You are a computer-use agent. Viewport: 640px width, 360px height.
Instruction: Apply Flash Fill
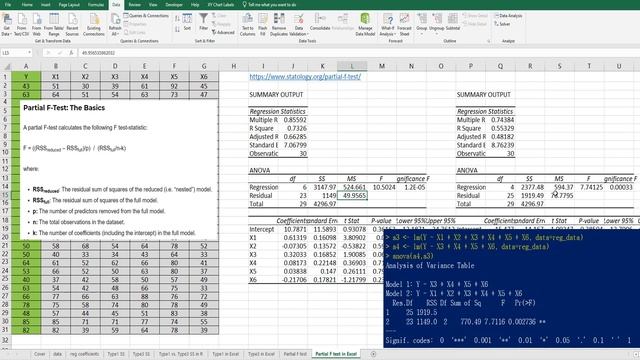click(262, 24)
